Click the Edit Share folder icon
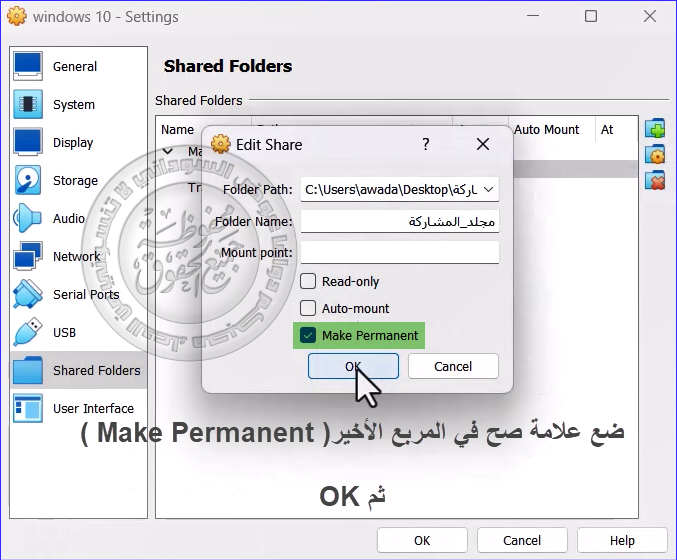 [x=655, y=155]
